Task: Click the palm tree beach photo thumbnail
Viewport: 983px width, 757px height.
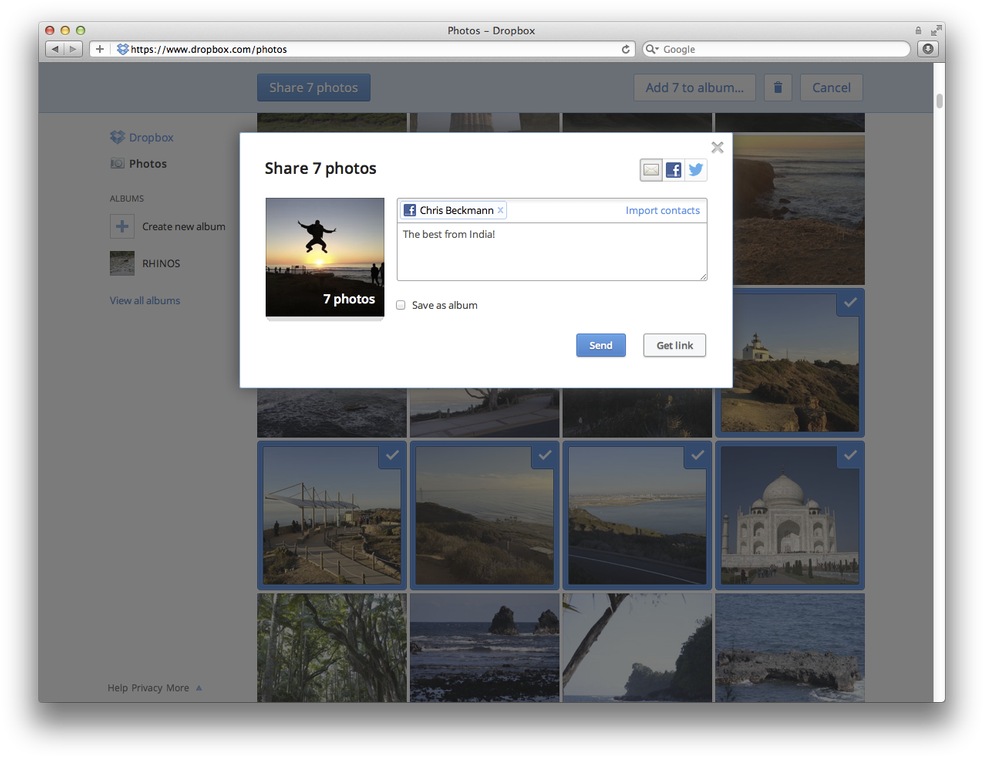Action: pos(637,648)
